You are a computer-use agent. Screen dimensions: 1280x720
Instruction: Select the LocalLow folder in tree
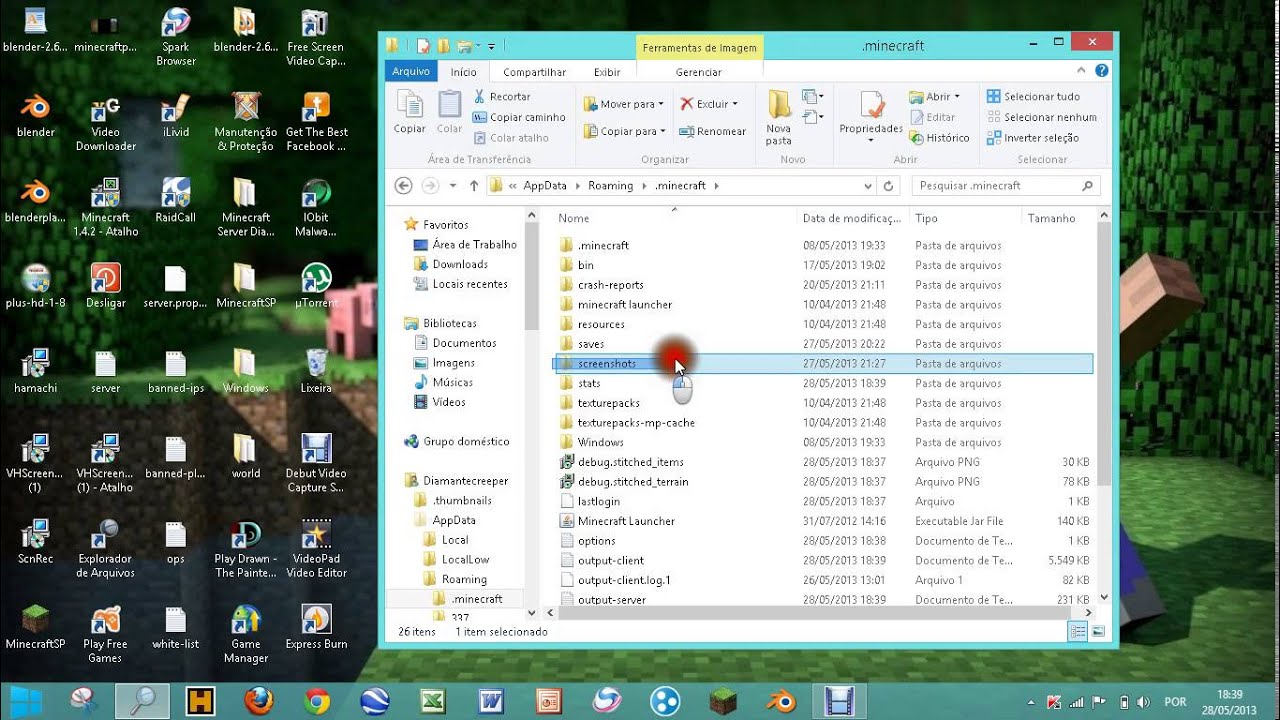tap(465, 559)
